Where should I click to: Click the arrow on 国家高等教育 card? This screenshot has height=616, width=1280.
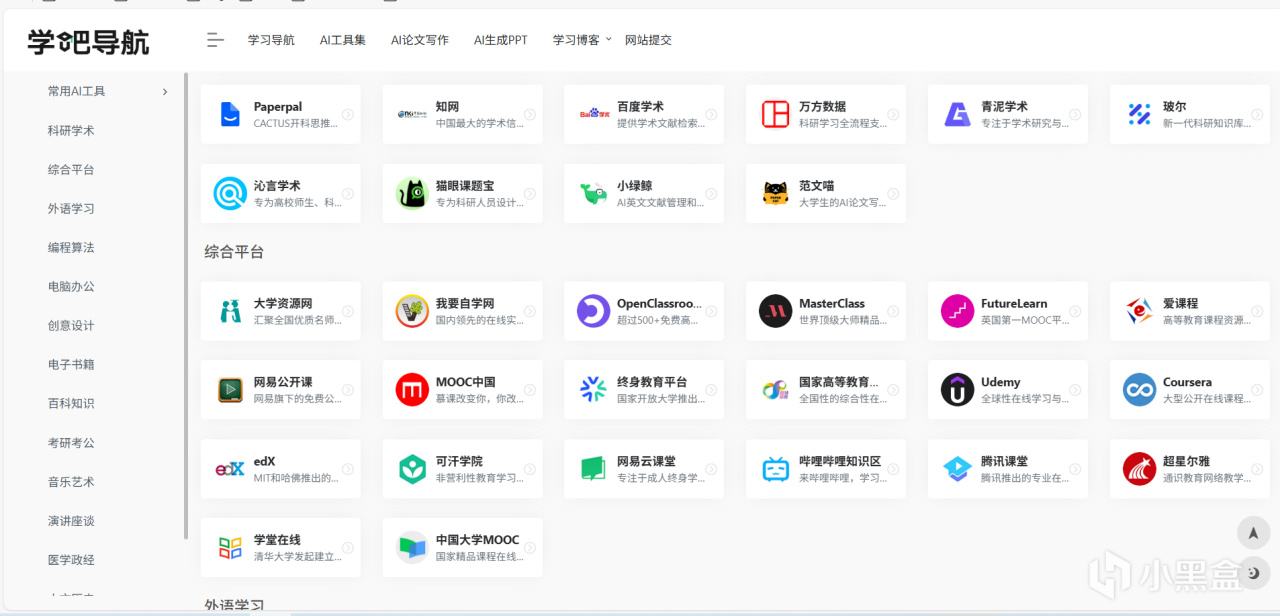point(893,390)
